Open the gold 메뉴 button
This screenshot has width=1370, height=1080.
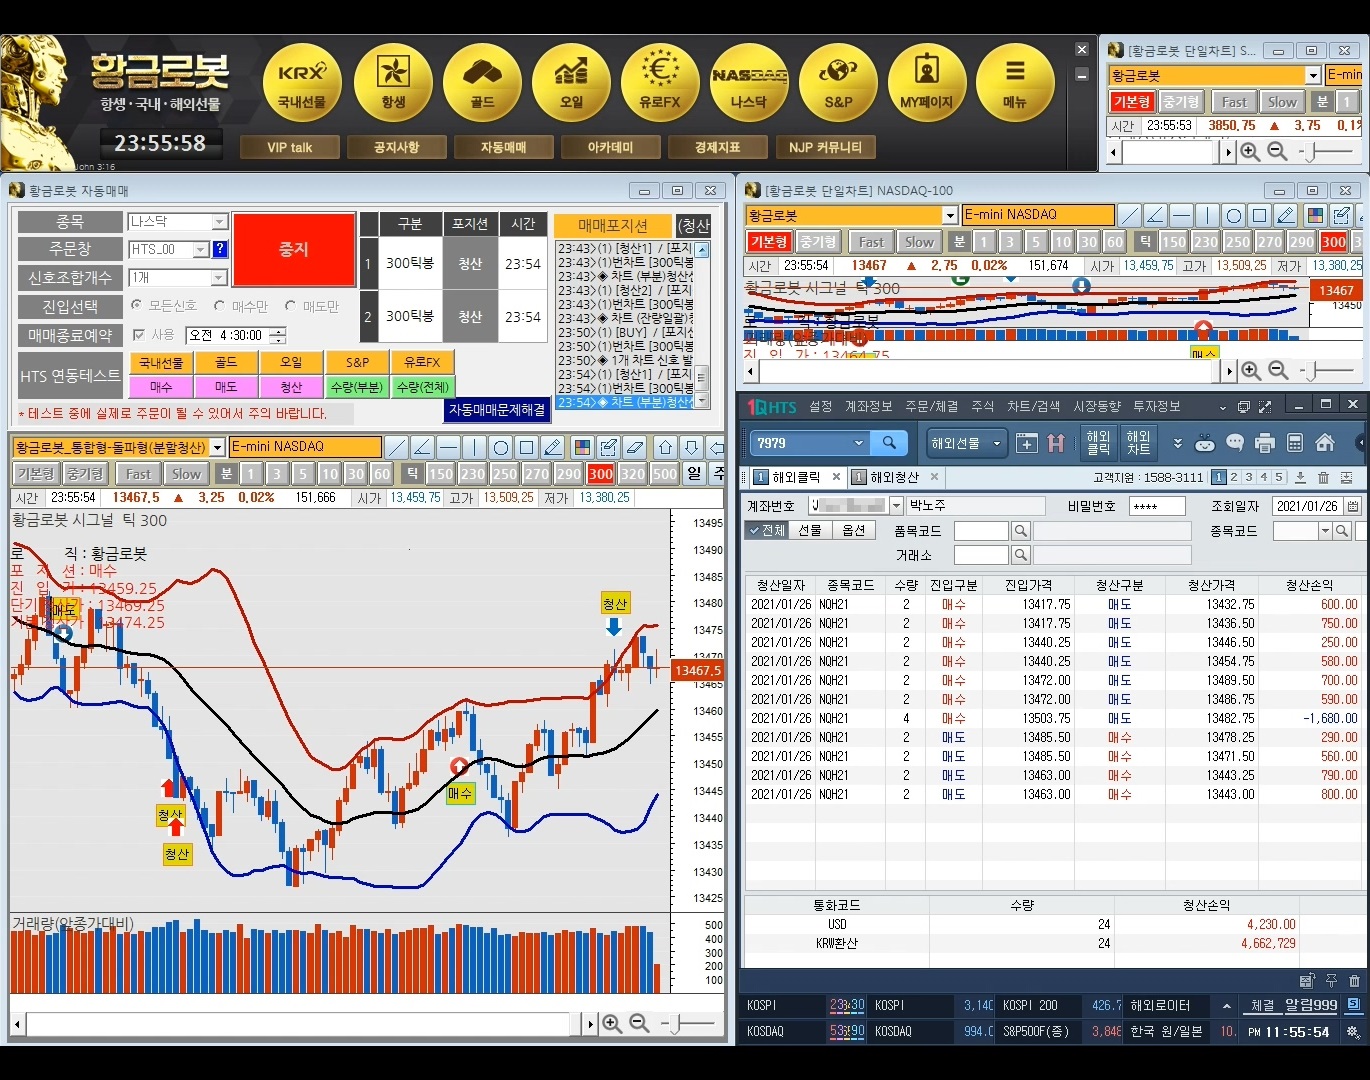[1015, 83]
